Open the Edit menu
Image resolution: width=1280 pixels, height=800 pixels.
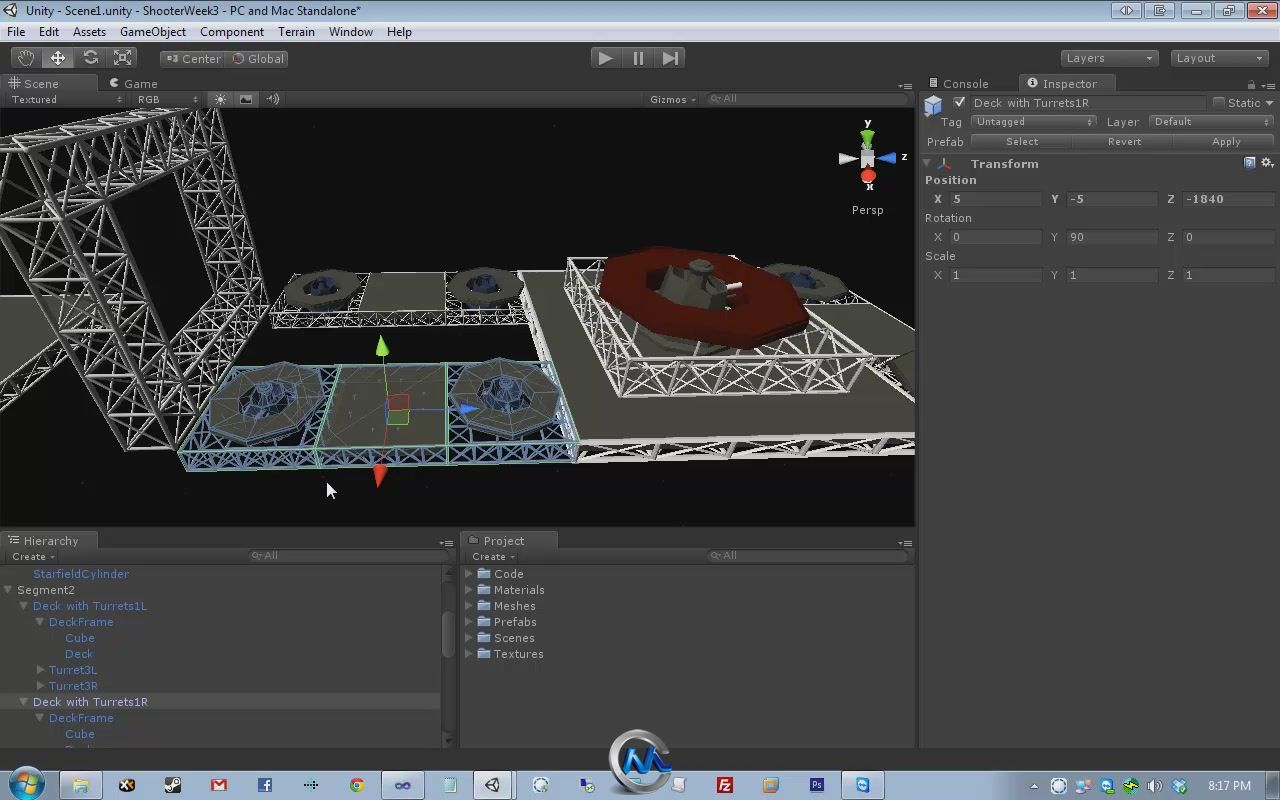tap(49, 32)
